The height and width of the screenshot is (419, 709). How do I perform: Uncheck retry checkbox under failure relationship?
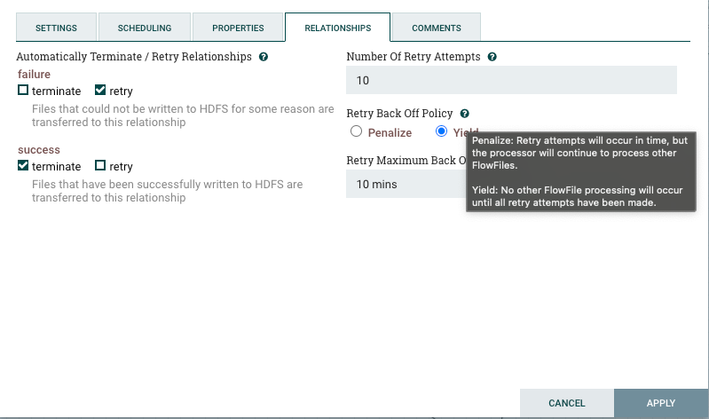[x=100, y=90]
